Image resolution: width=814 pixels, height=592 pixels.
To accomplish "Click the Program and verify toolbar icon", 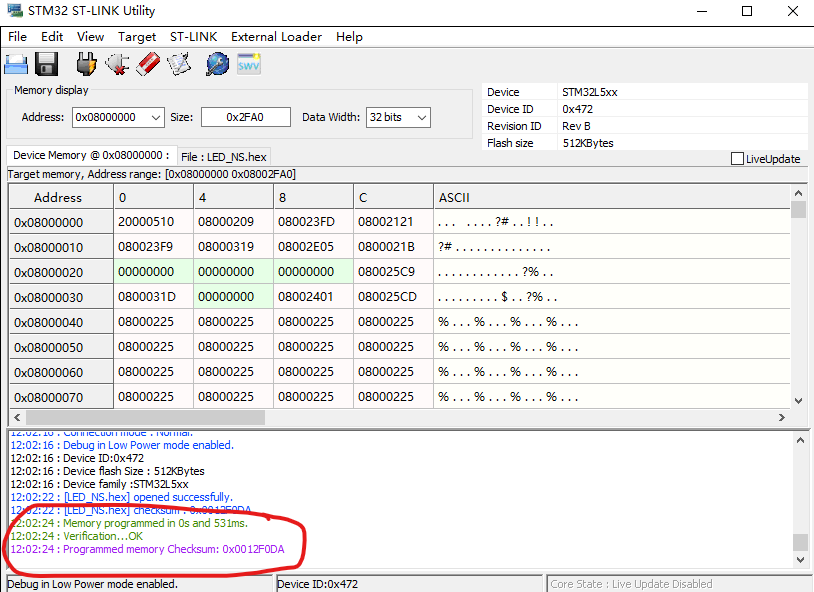I will pyautogui.click(x=179, y=65).
